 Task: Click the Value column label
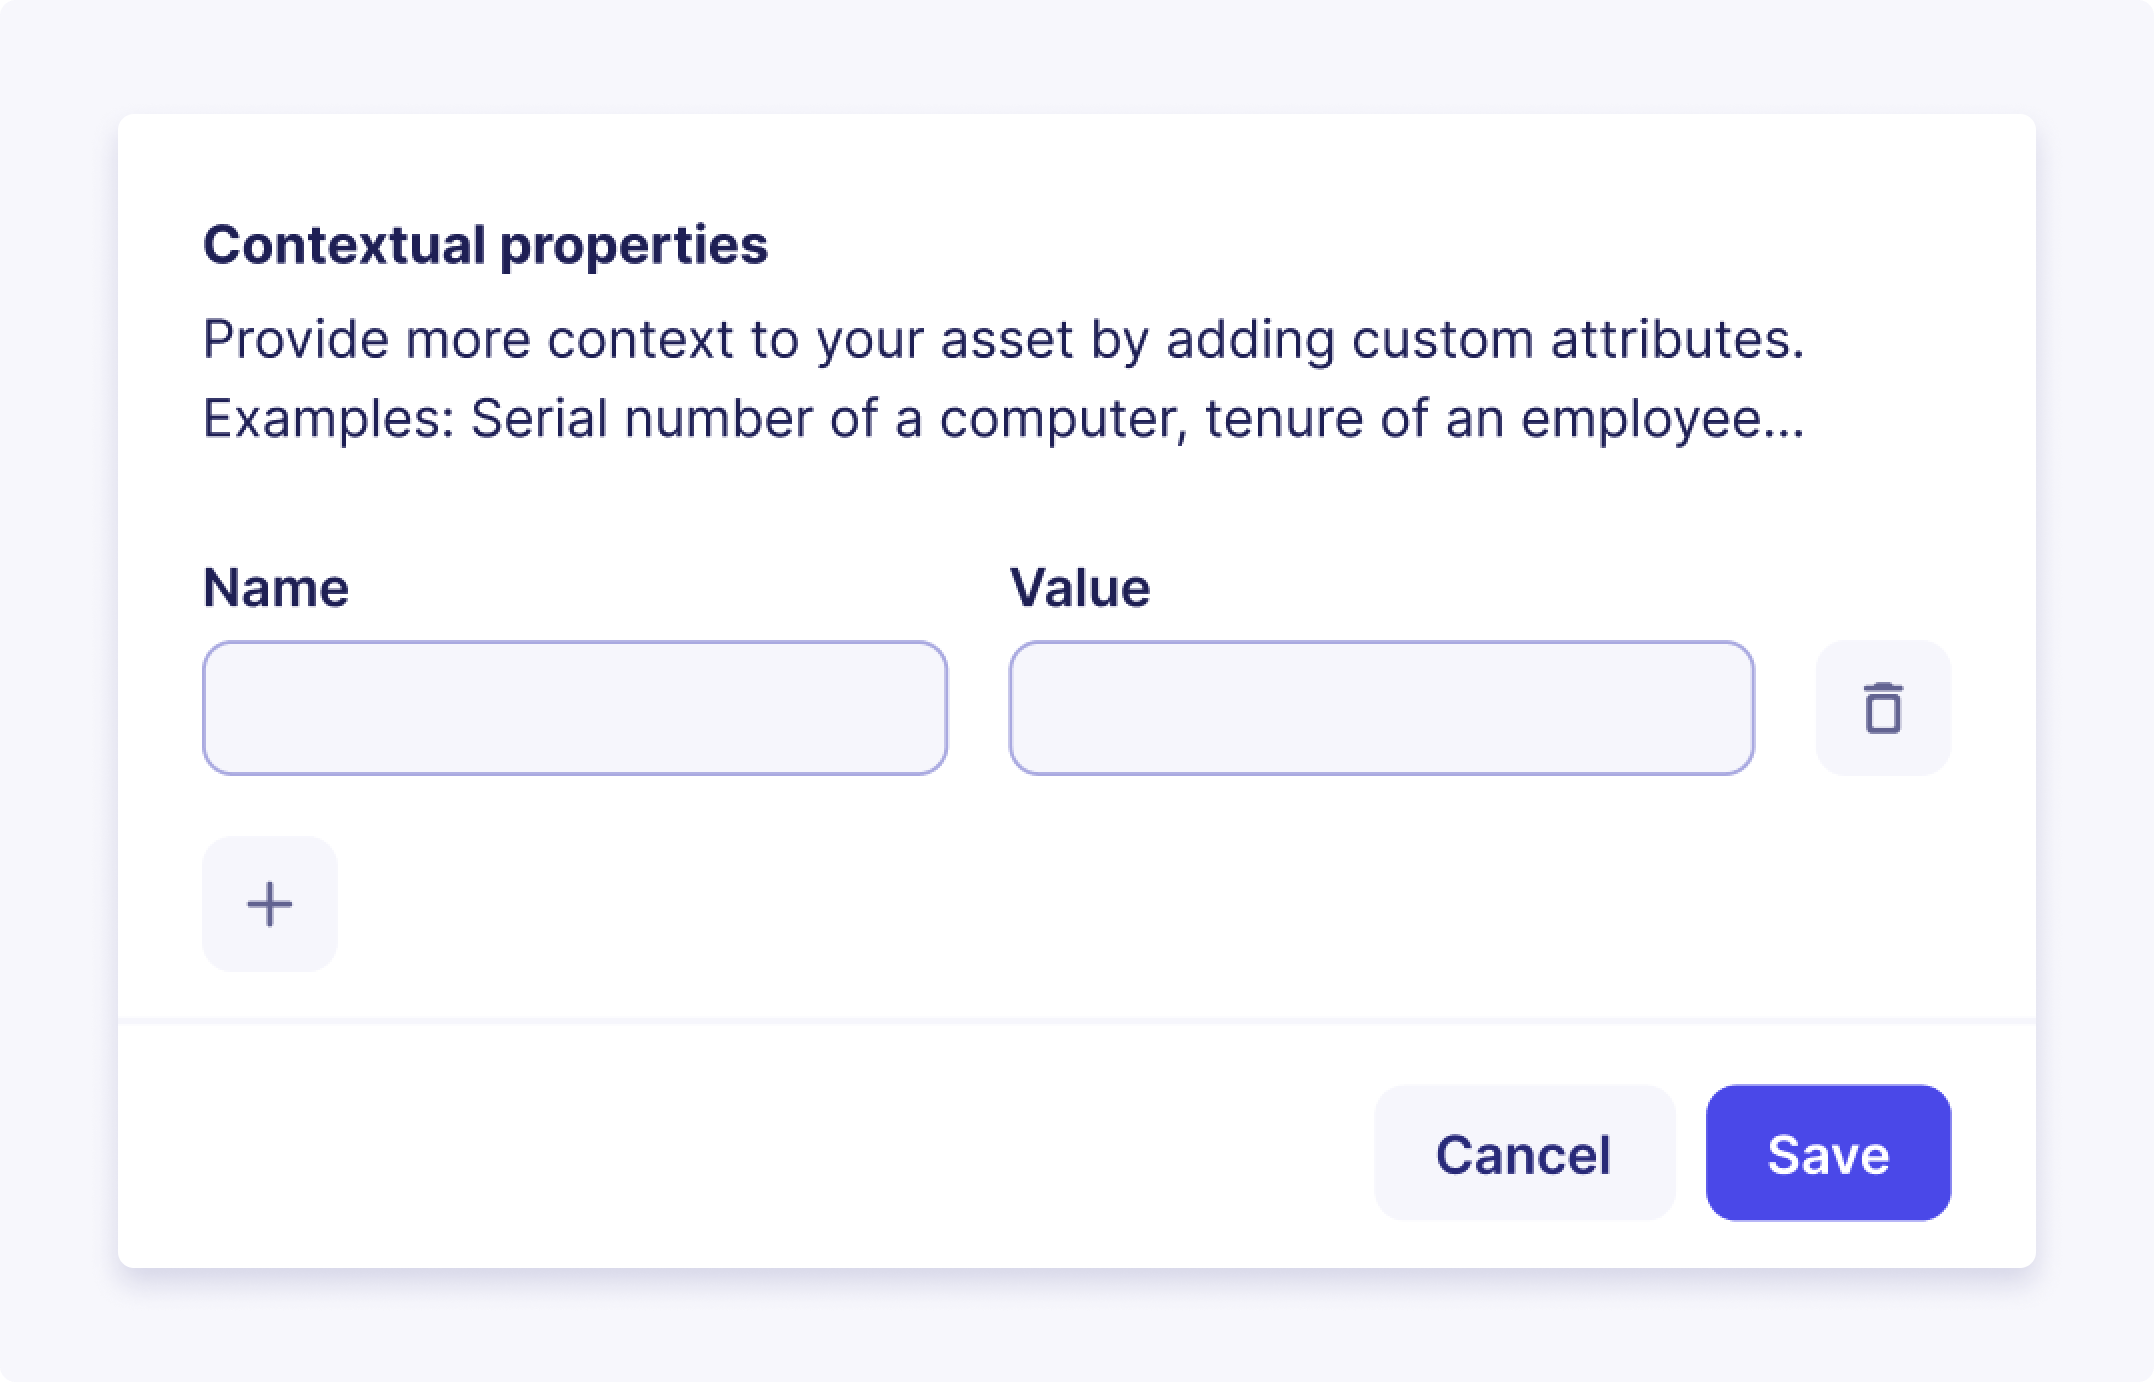[x=1081, y=587]
